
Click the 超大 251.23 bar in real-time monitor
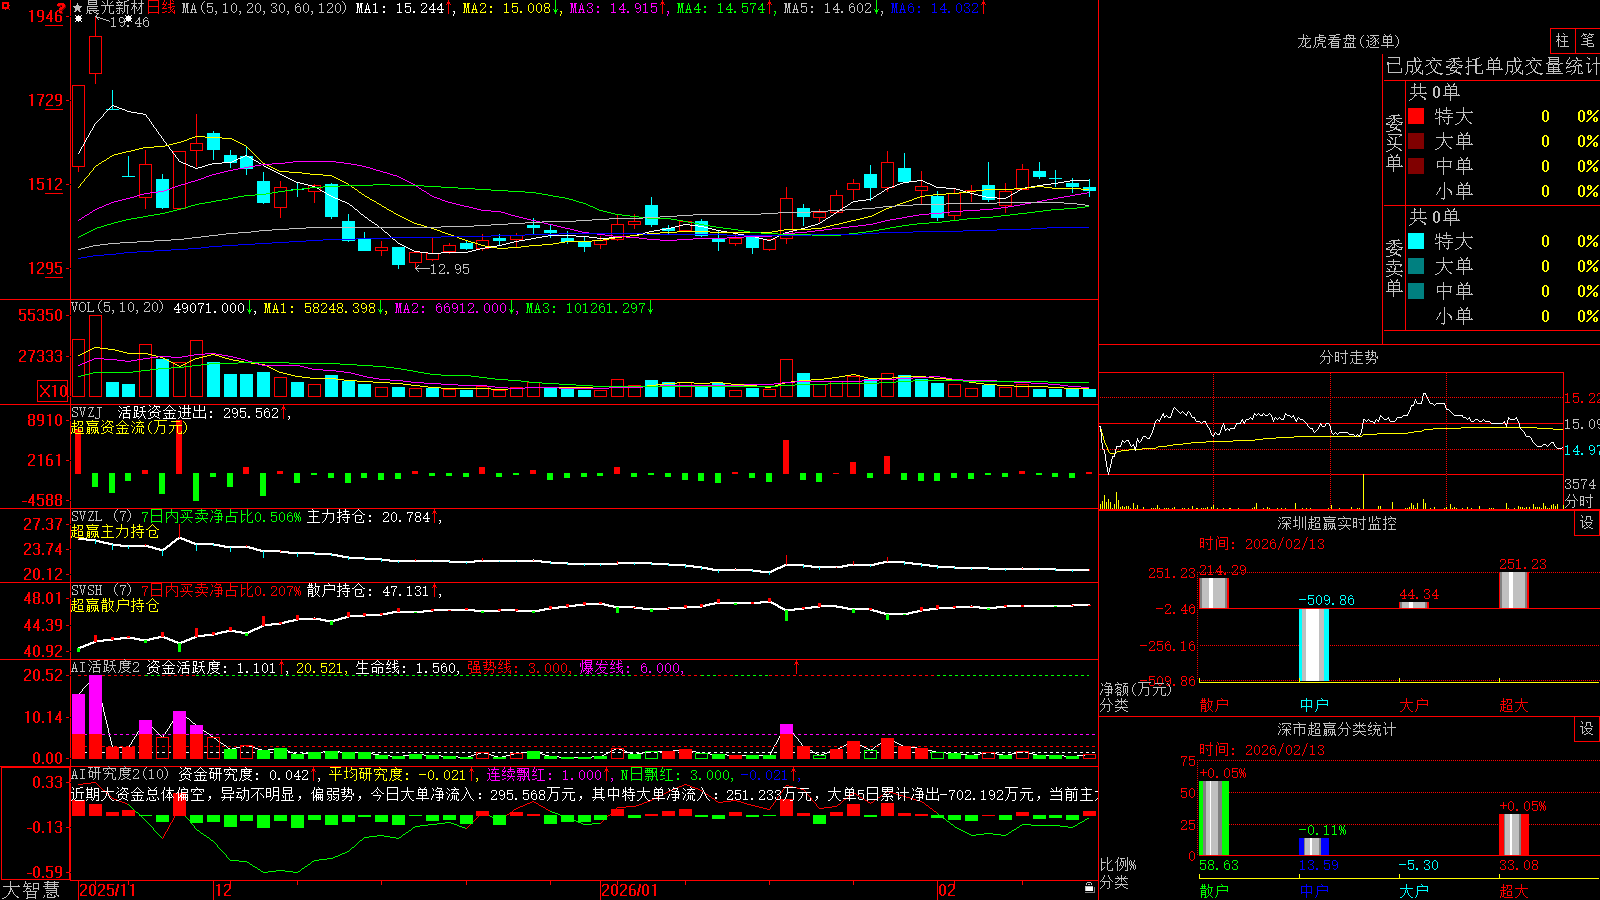1514,590
